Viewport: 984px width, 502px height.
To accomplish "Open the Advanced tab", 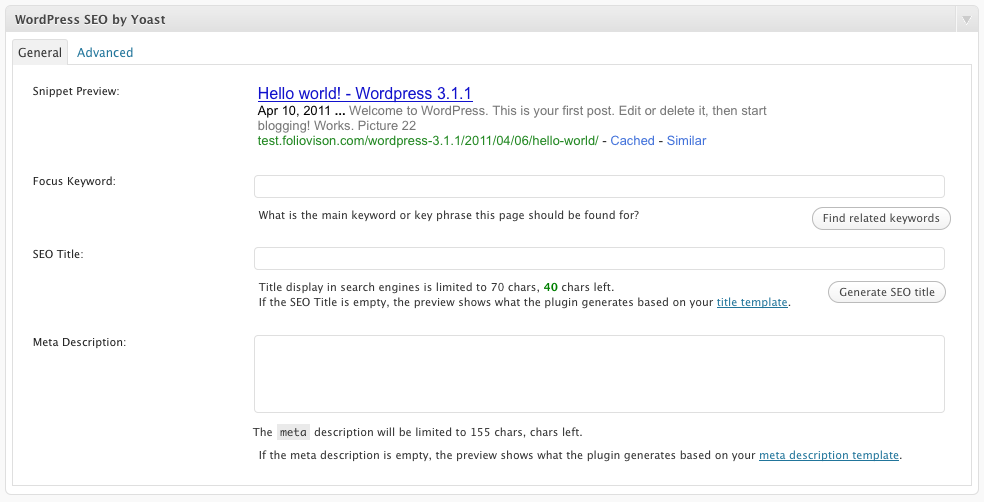I will pos(105,52).
